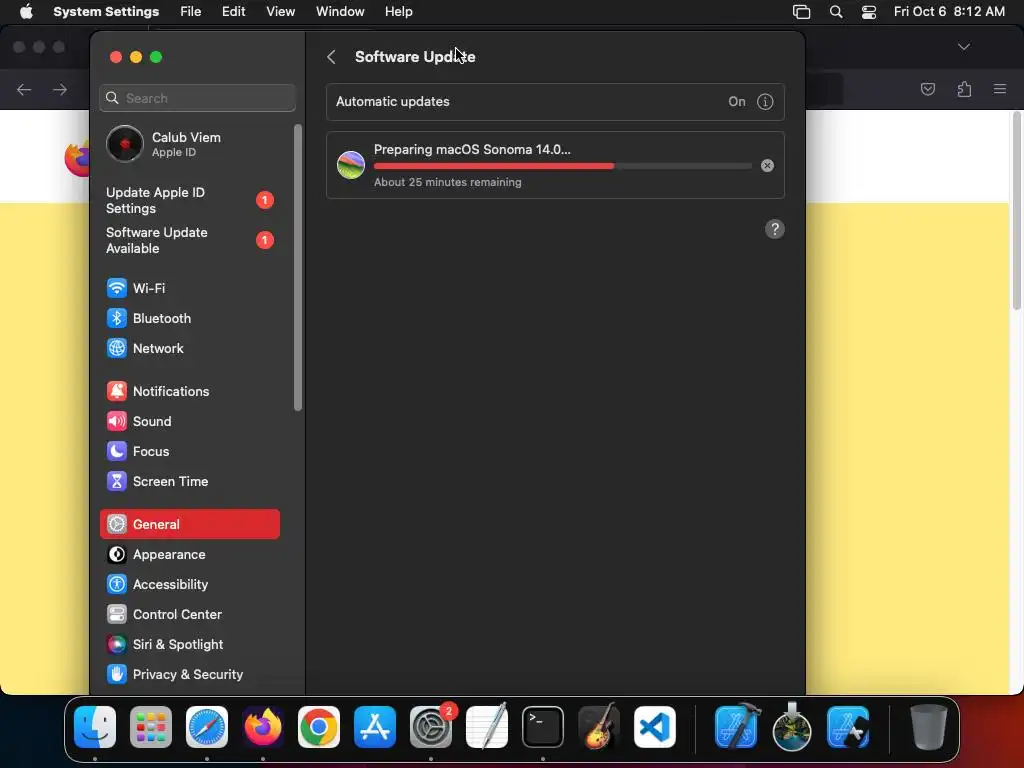
Task: Open Pocket icon in Firefox toolbar
Action: (927, 89)
